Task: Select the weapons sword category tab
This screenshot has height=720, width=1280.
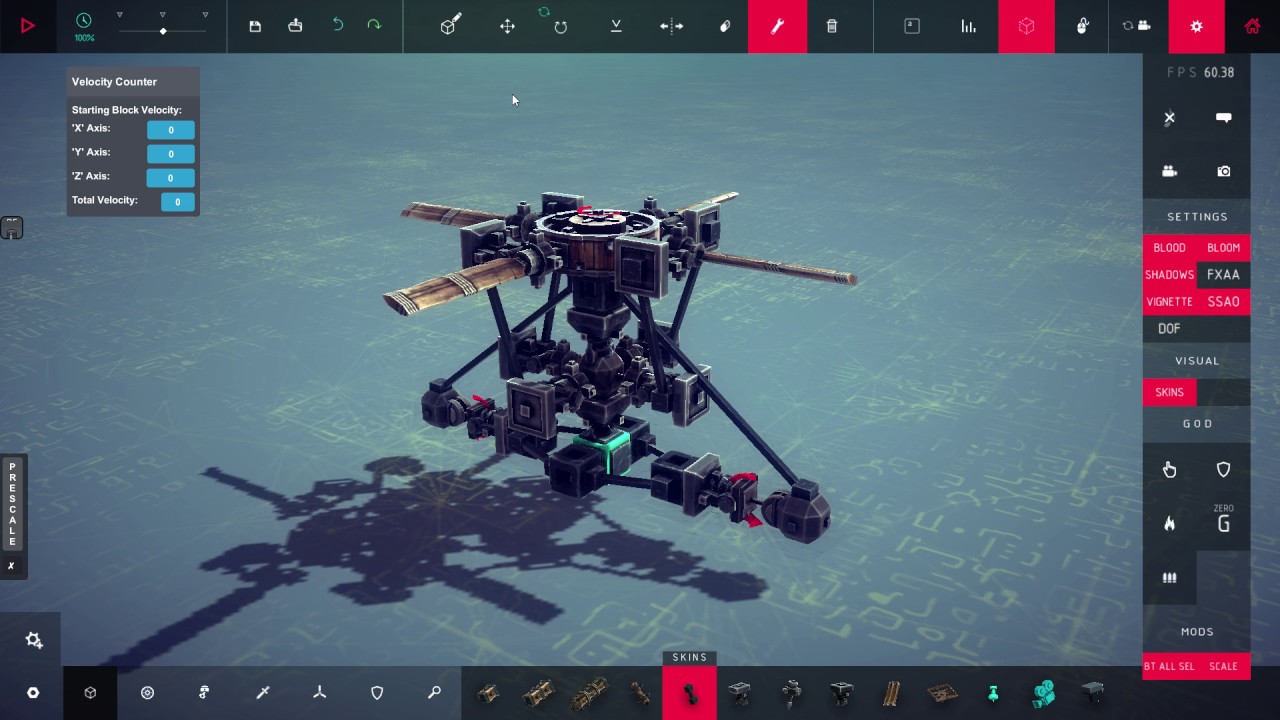Action: pyautogui.click(x=263, y=693)
